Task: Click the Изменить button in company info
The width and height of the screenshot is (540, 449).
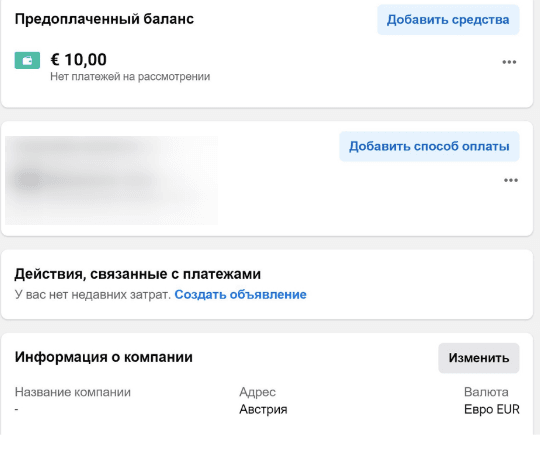Action: [x=479, y=358]
